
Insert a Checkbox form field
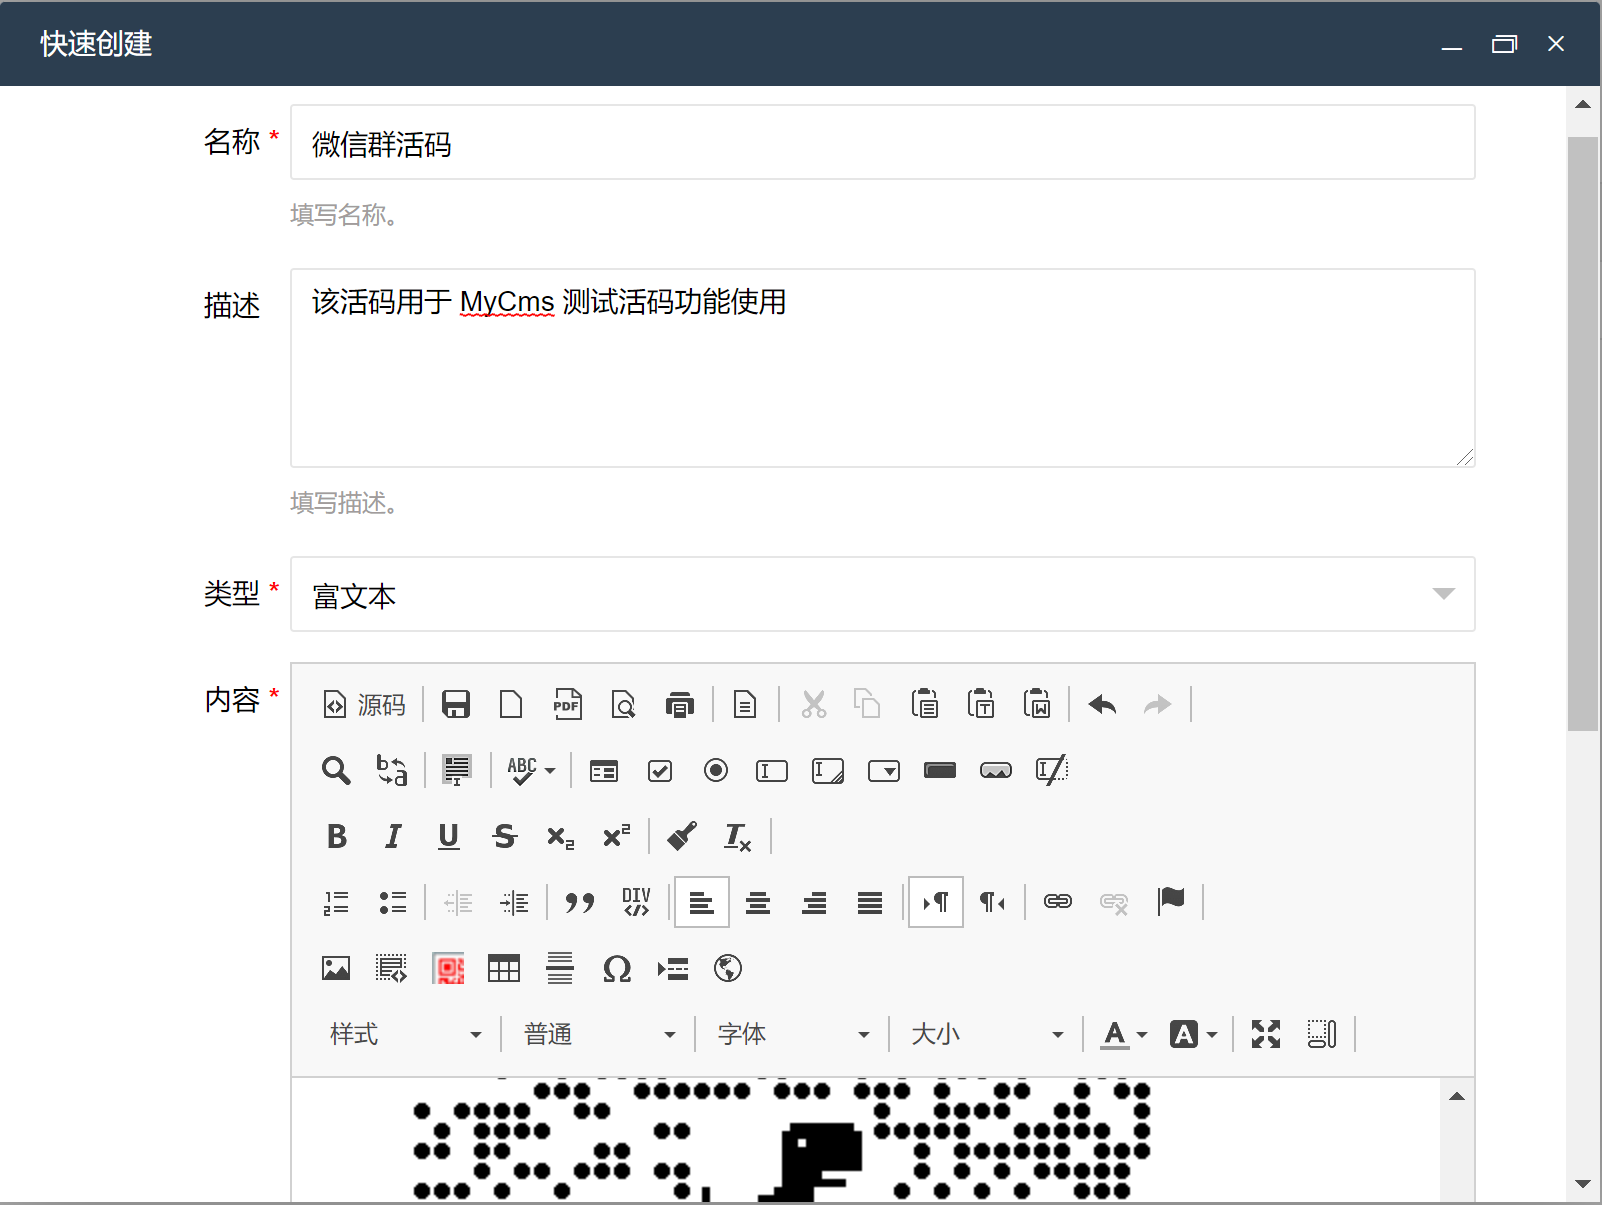coord(660,771)
